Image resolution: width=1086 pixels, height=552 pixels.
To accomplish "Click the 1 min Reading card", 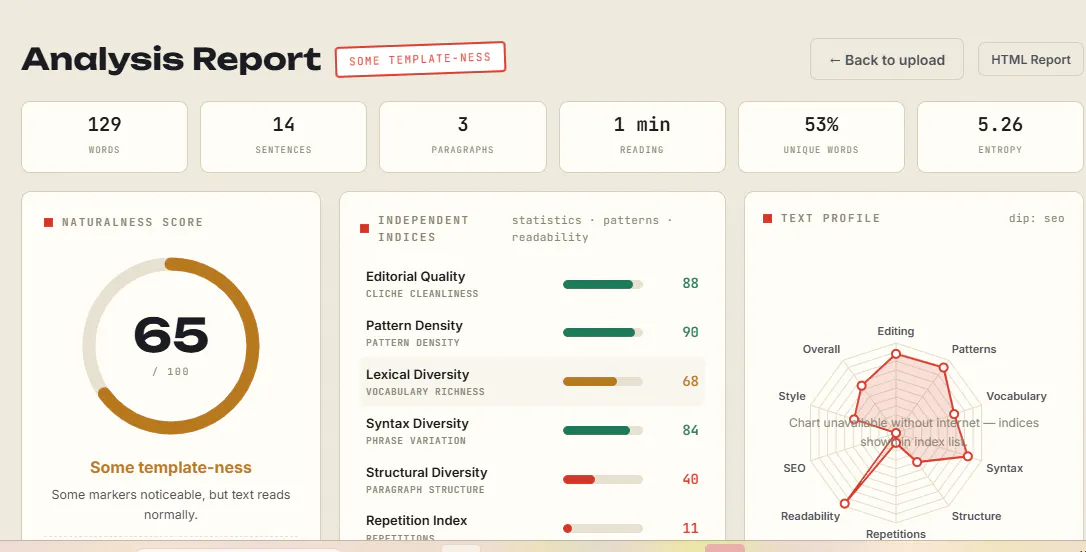I will coord(642,136).
